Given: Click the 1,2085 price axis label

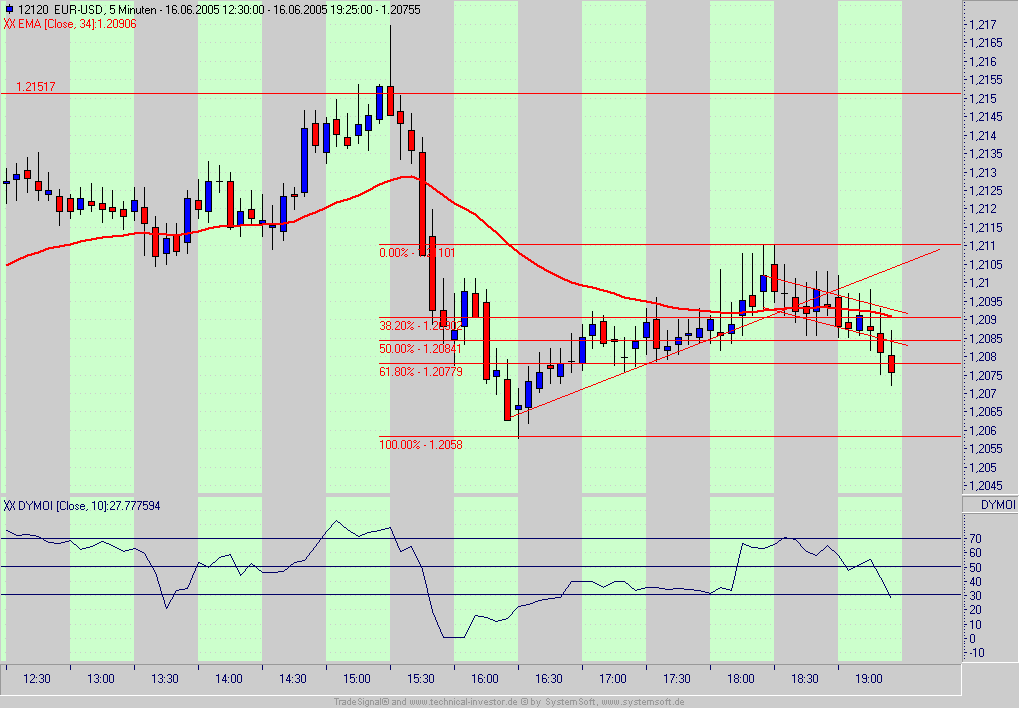Looking at the screenshot, I should [985, 339].
